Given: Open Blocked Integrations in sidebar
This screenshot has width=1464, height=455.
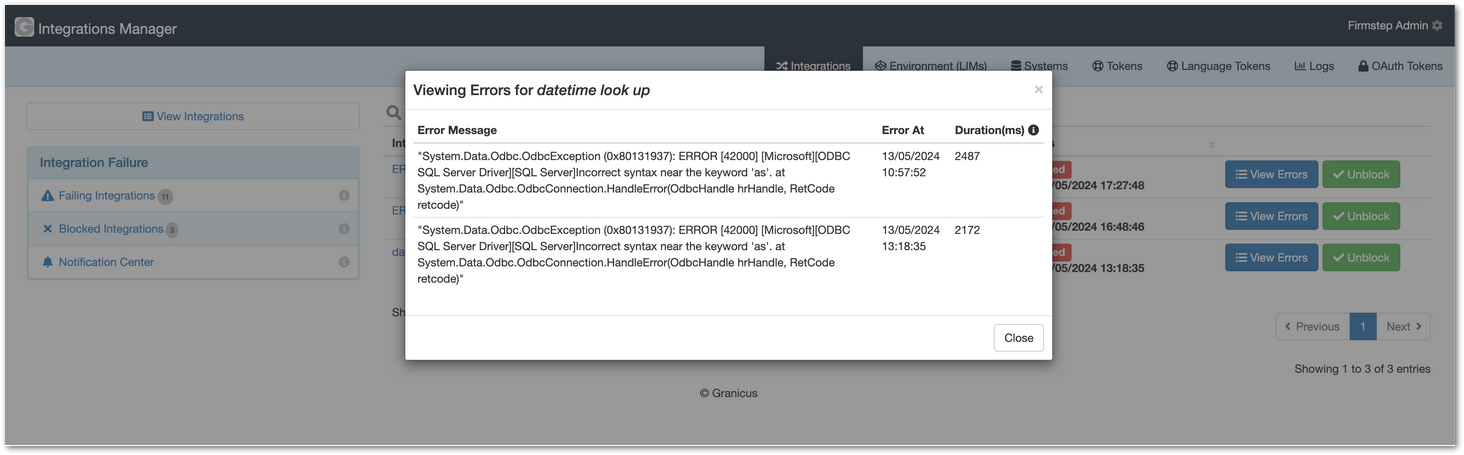Looking at the screenshot, I should [110, 229].
